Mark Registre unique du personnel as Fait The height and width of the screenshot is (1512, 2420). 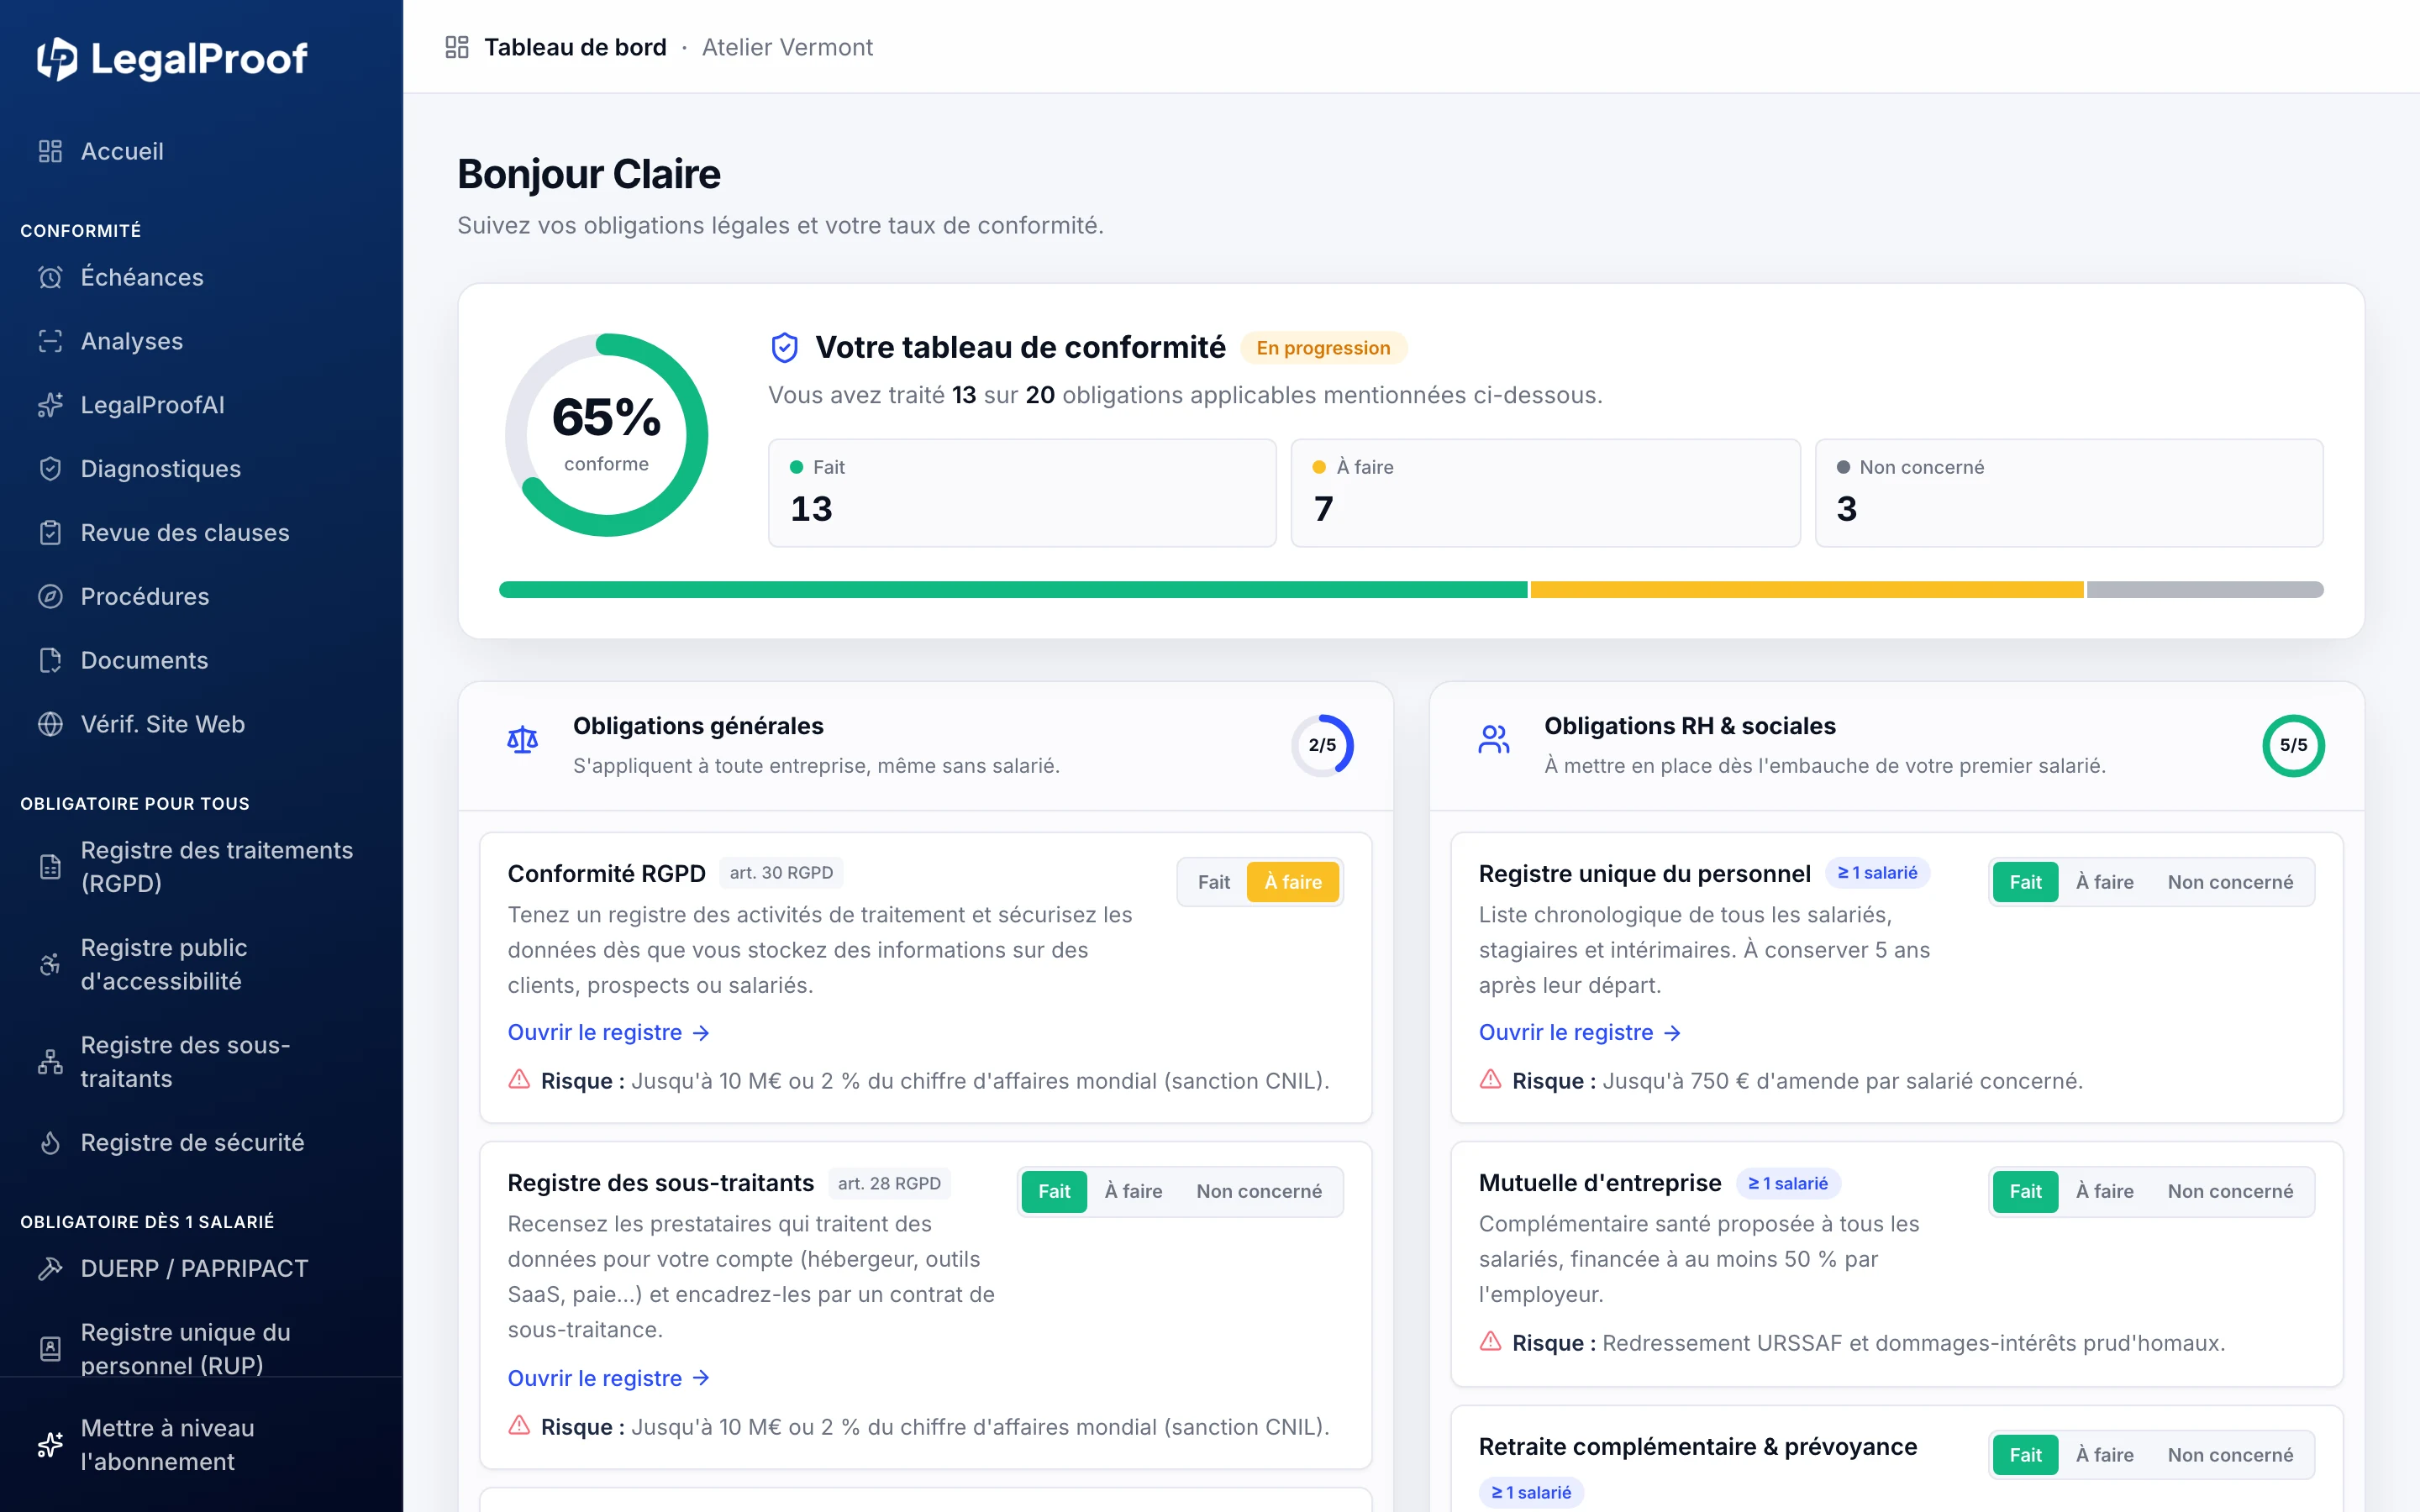[2026, 882]
